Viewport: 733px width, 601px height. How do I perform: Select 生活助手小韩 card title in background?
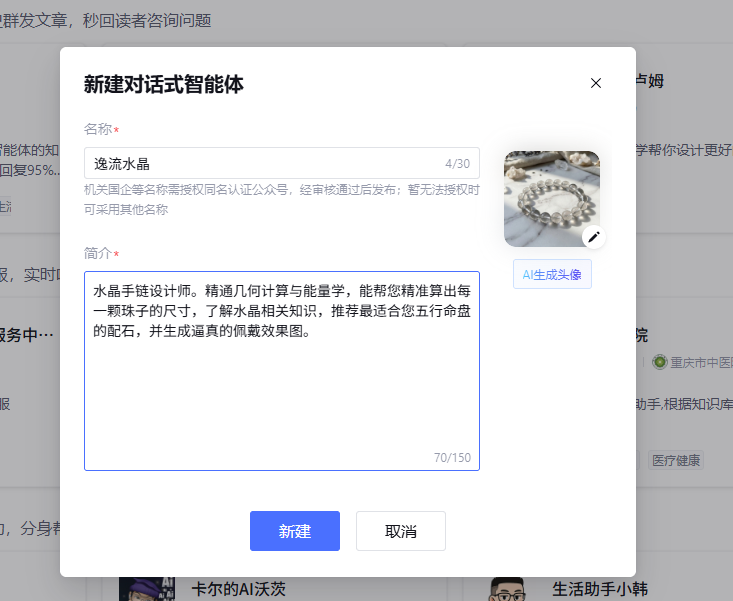[600, 589]
